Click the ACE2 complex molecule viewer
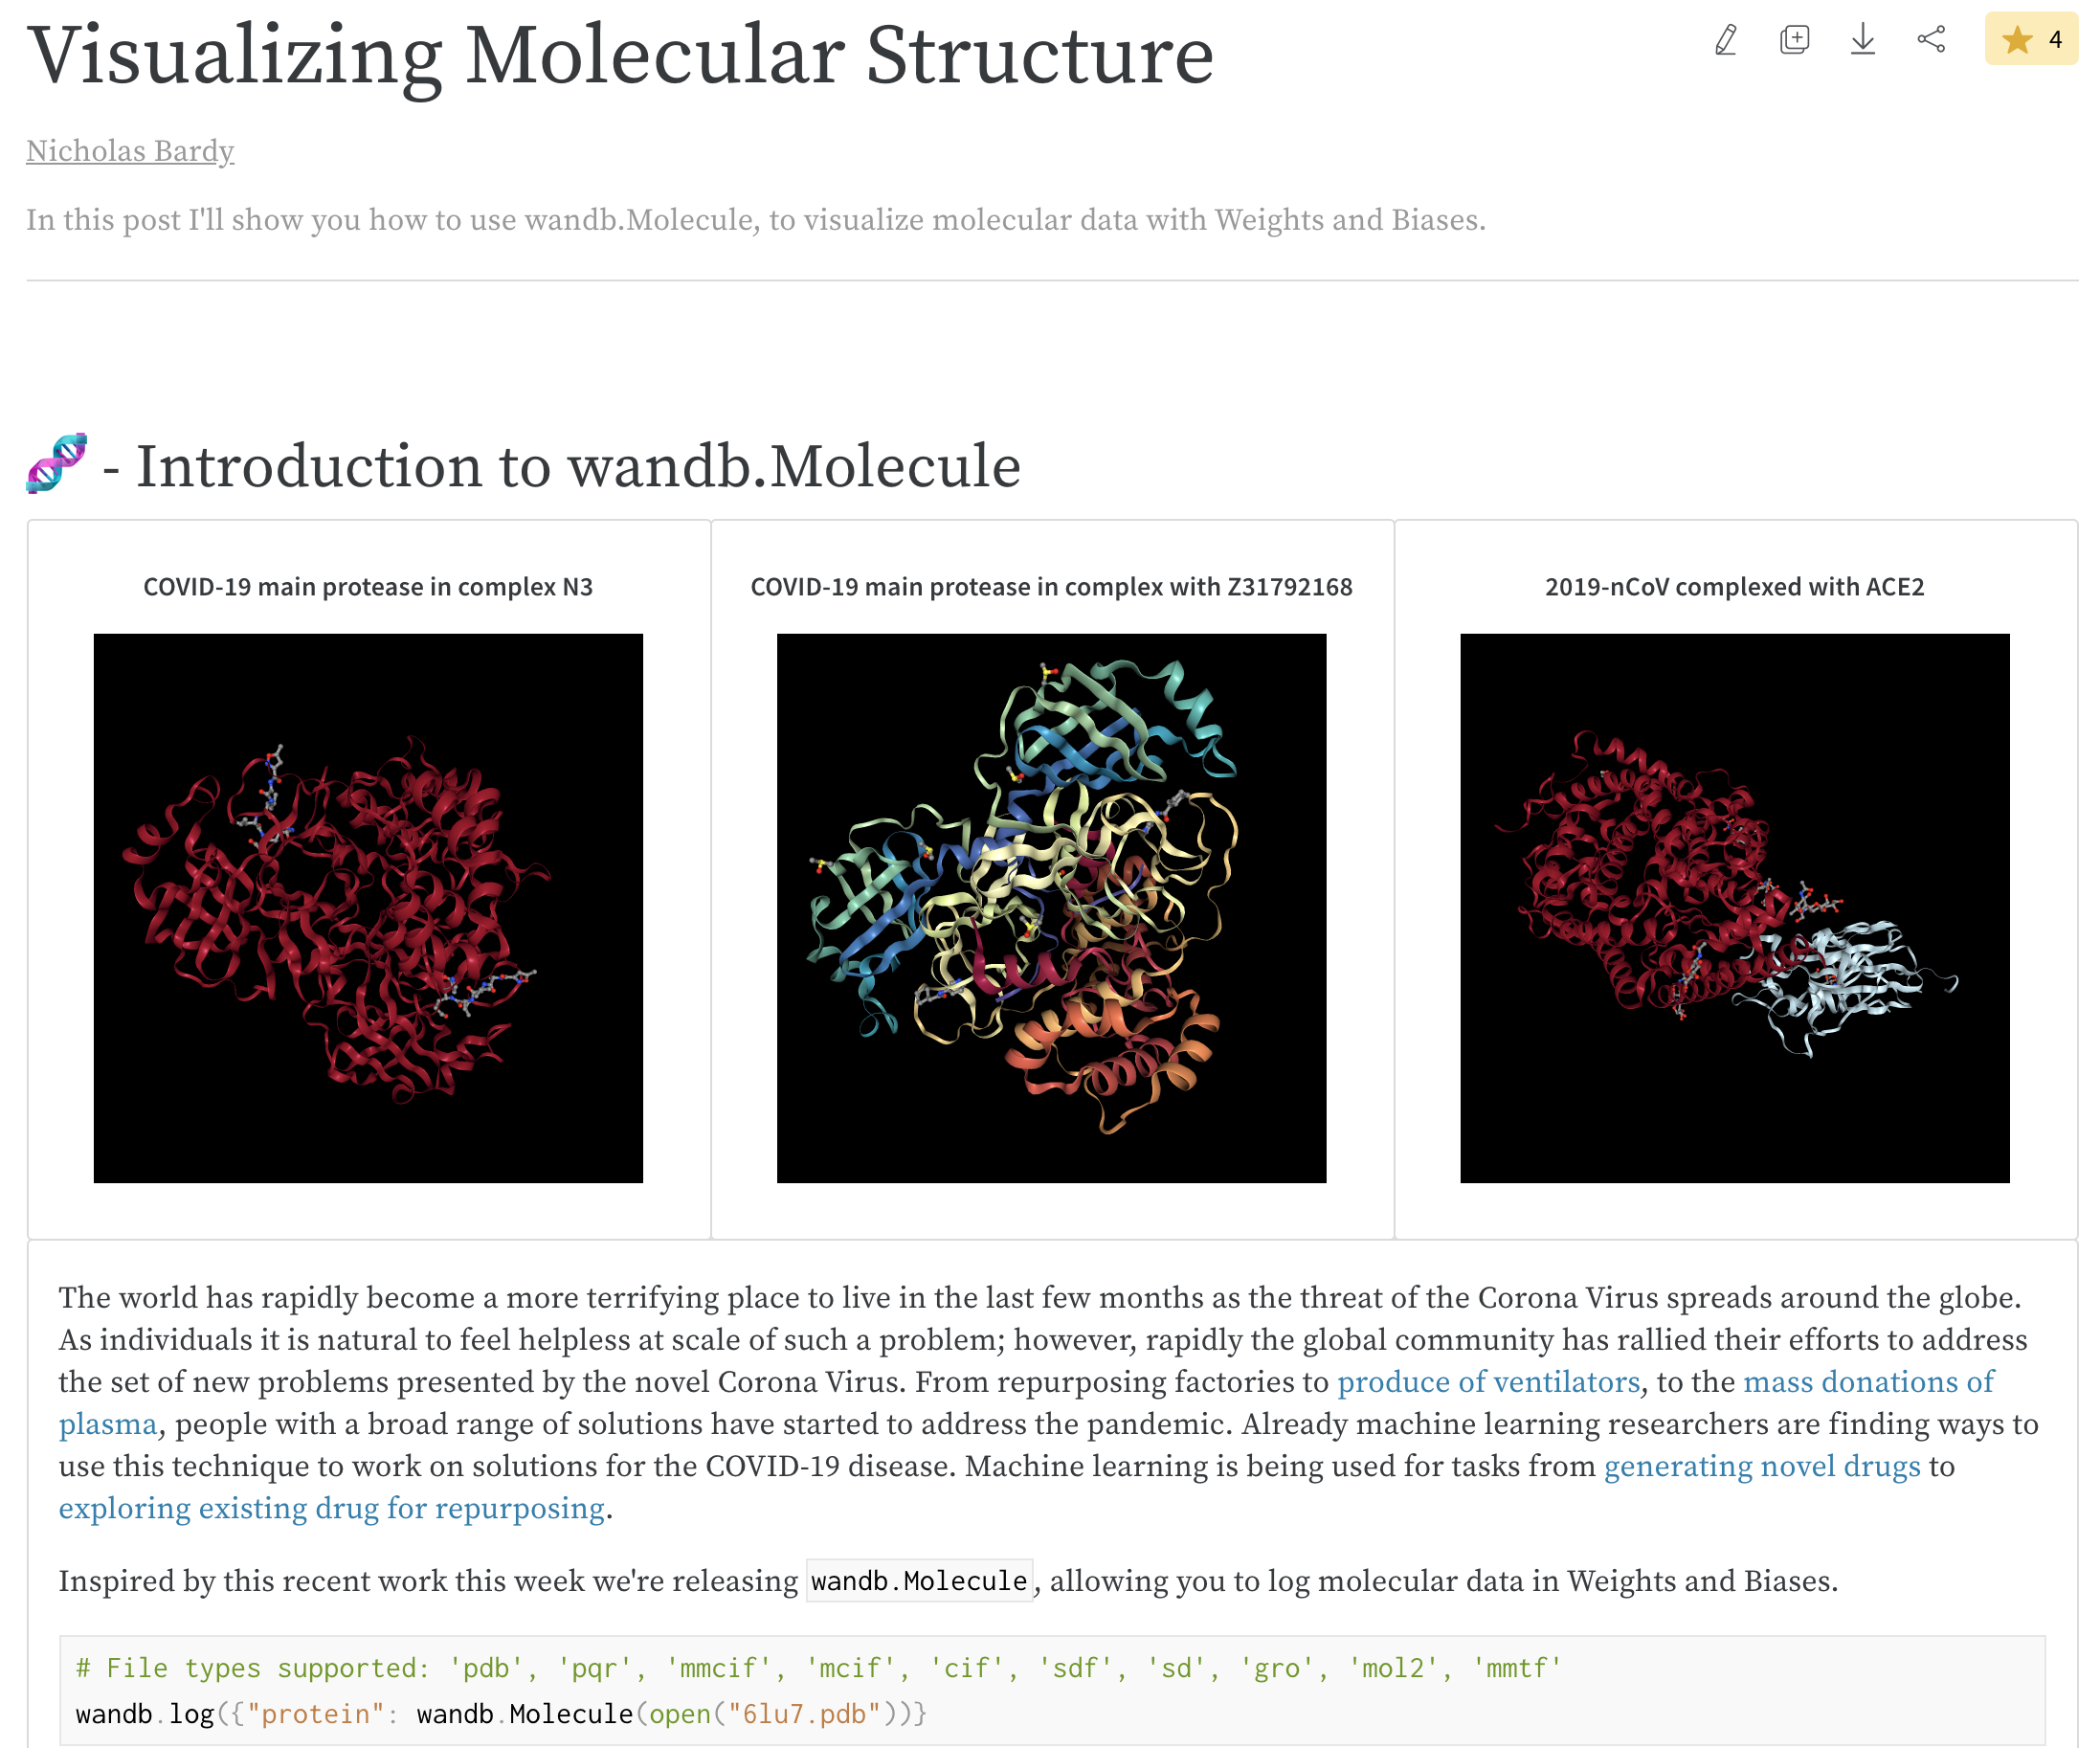This screenshot has width=2100, height=1748. (x=1734, y=908)
